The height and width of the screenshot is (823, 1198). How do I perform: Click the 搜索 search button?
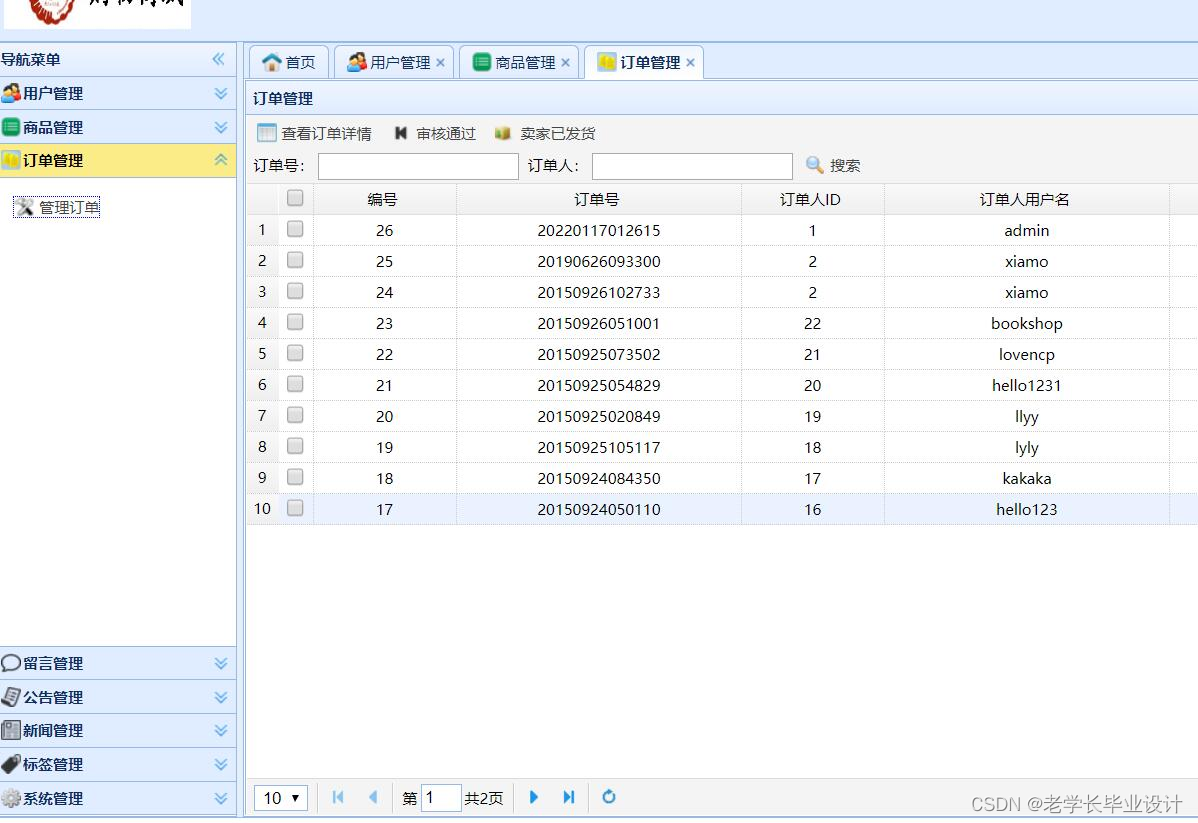pos(834,165)
